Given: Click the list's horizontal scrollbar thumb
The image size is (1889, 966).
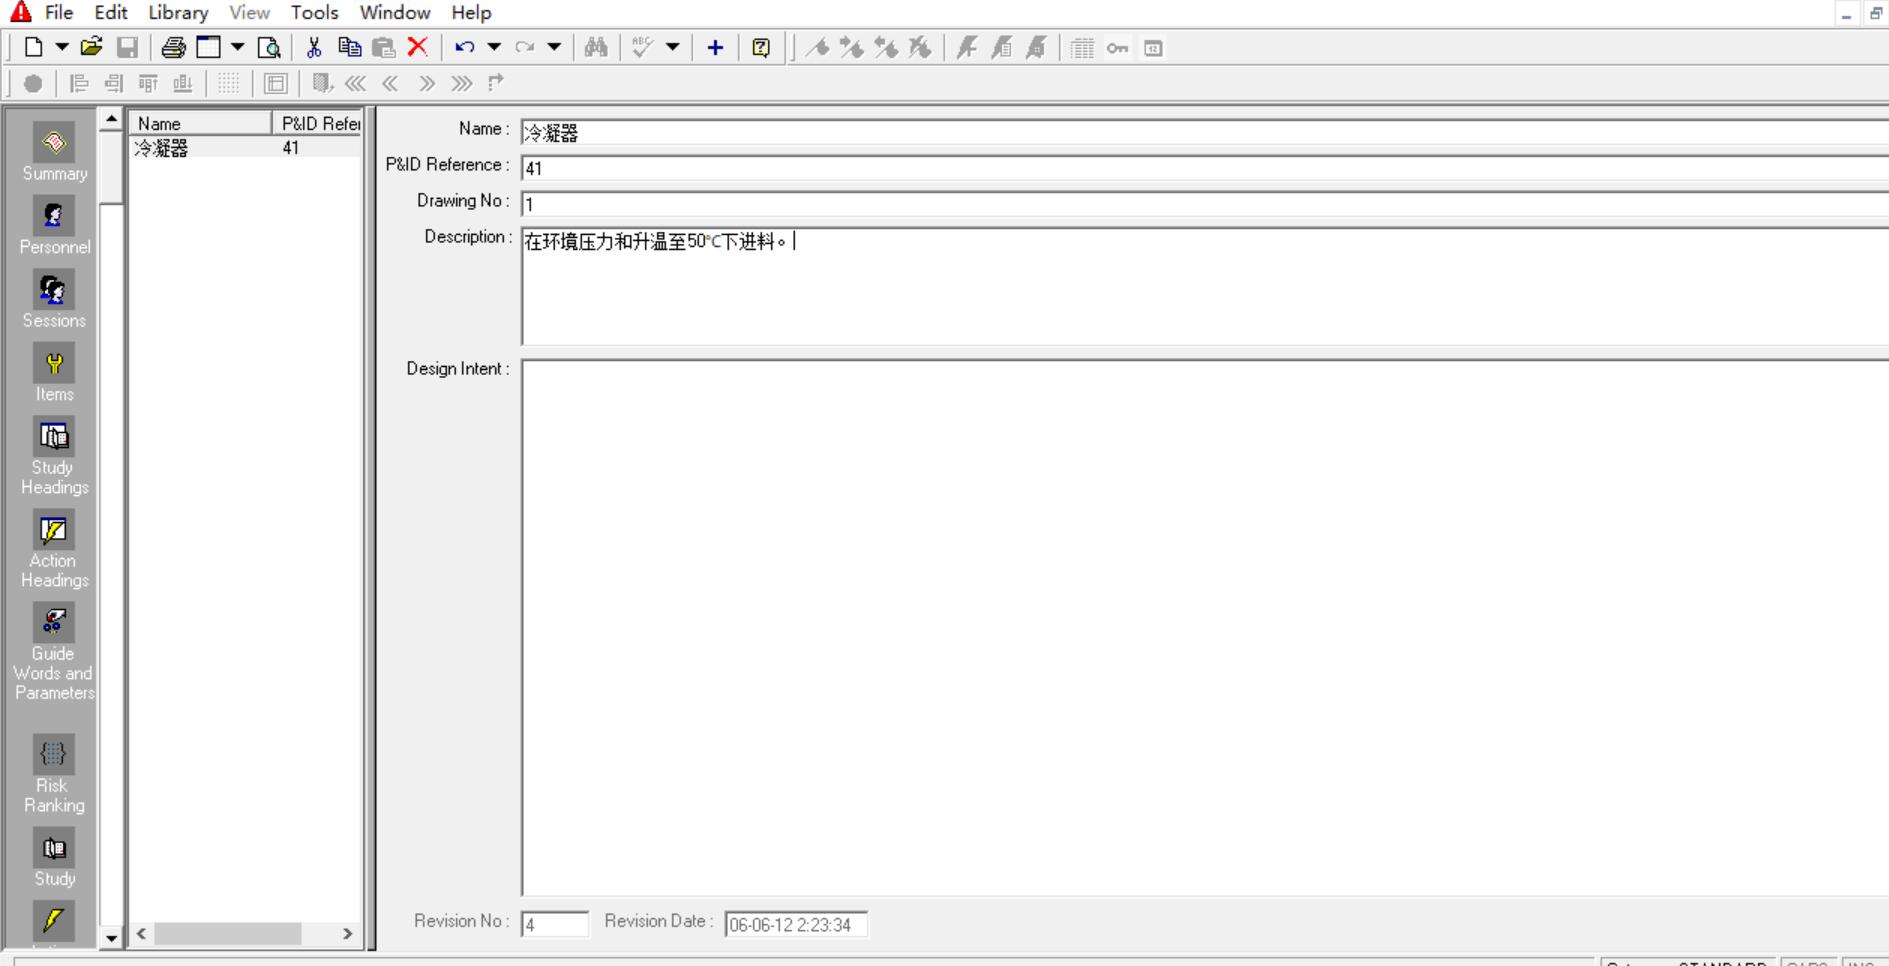Looking at the screenshot, I should pos(227,933).
